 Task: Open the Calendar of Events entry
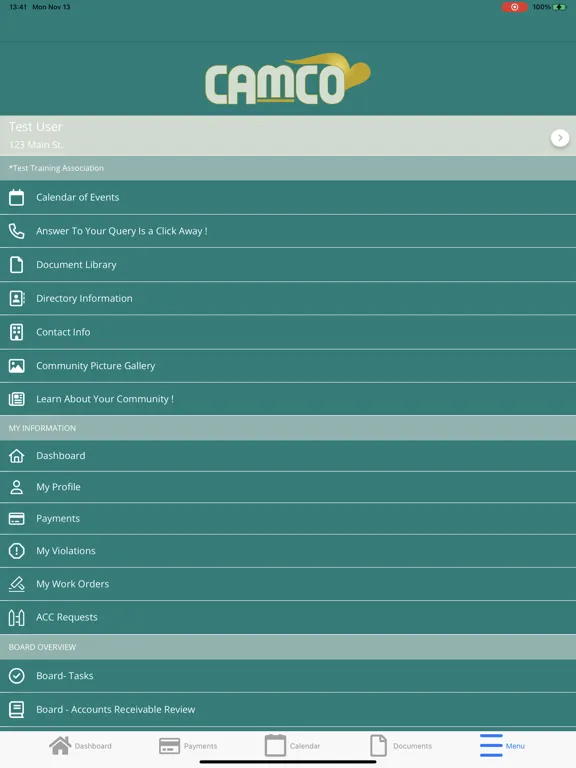(x=288, y=197)
